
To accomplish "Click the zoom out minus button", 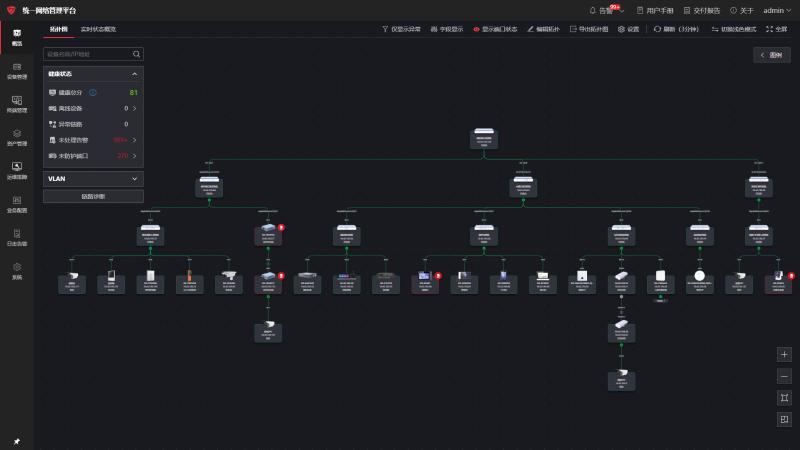I will click(784, 376).
